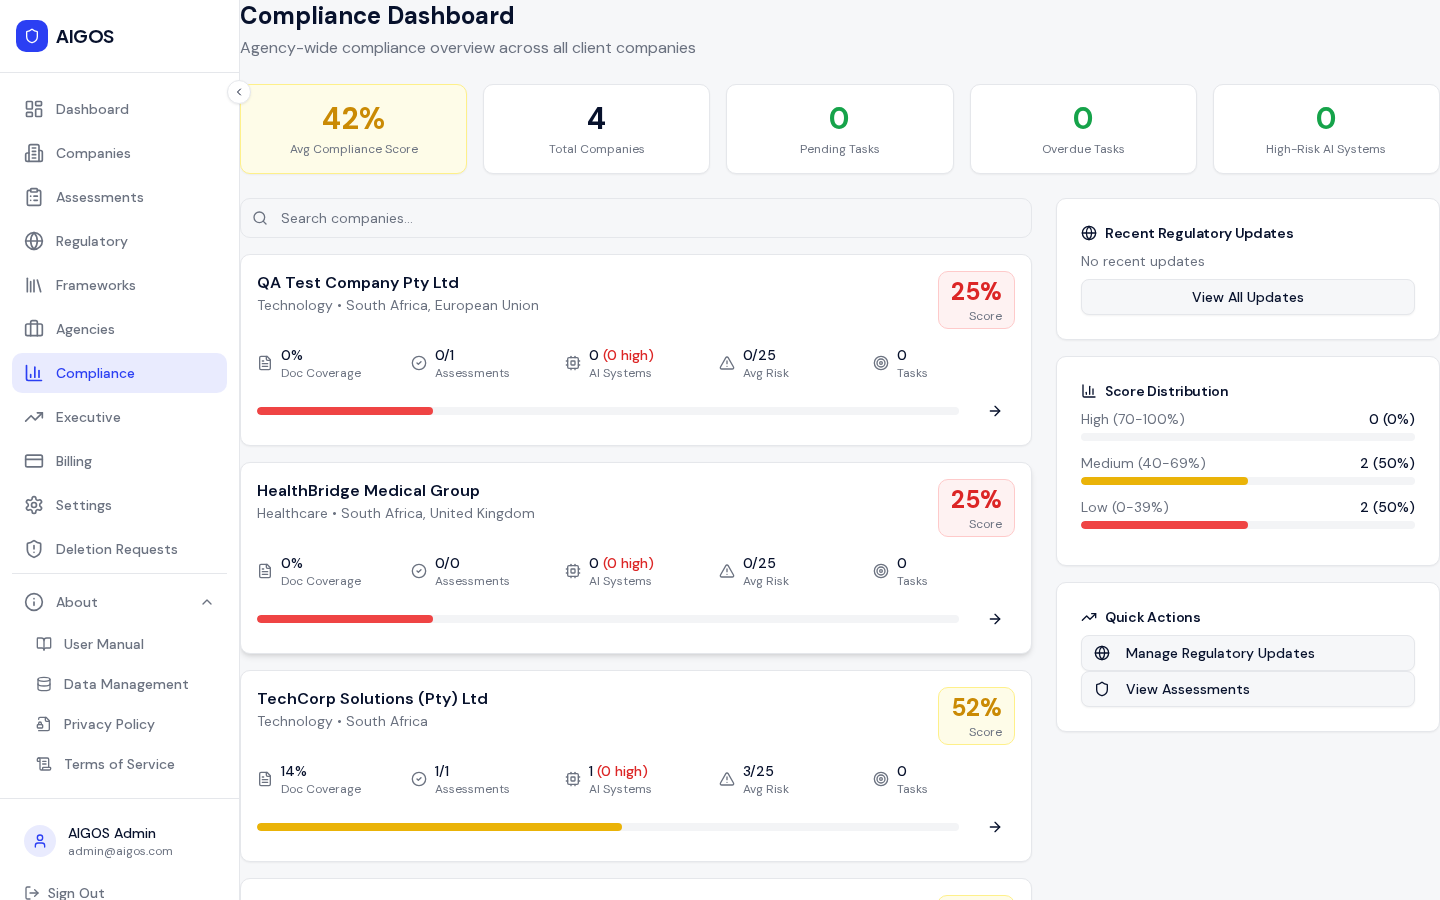Click QA Test Company Doc Coverage icon

[x=265, y=363]
